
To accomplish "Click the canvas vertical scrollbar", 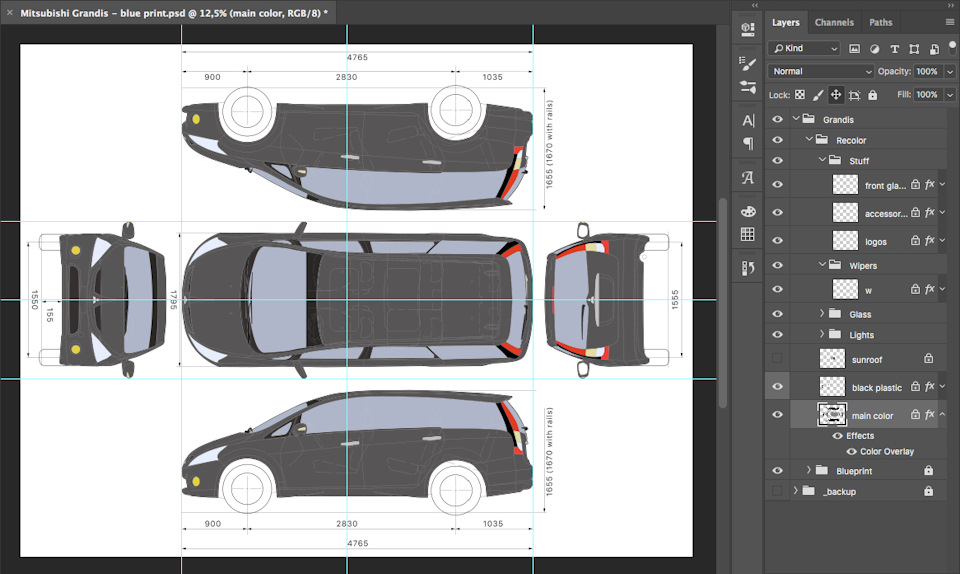I will pos(722,302).
